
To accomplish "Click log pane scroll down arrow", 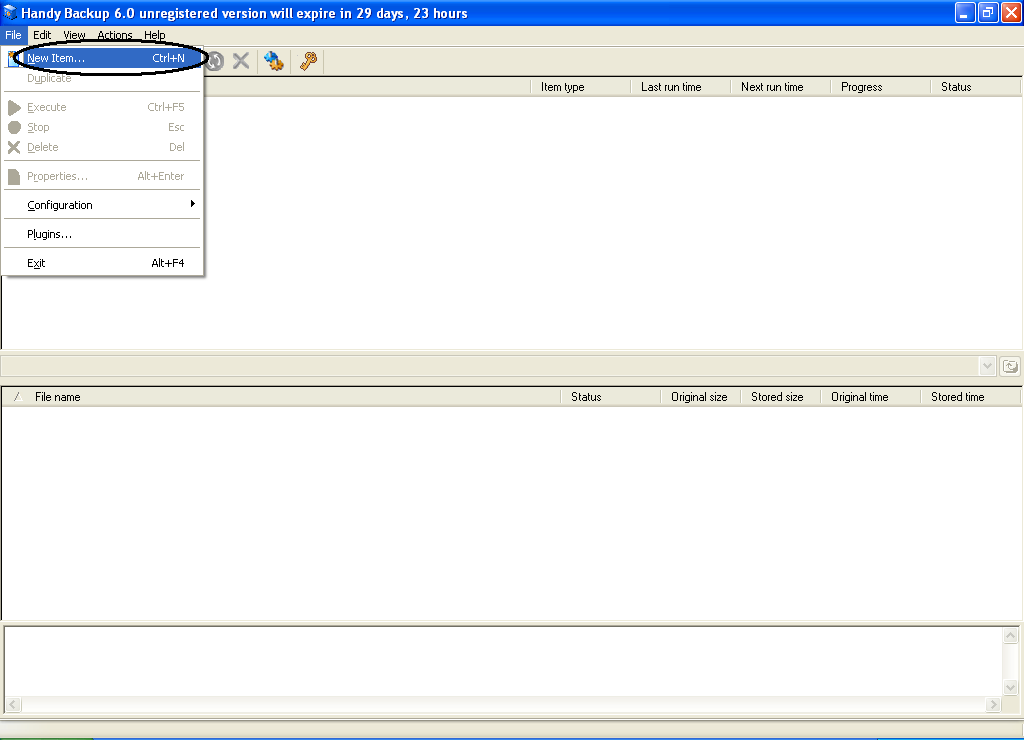I will click(1010, 687).
